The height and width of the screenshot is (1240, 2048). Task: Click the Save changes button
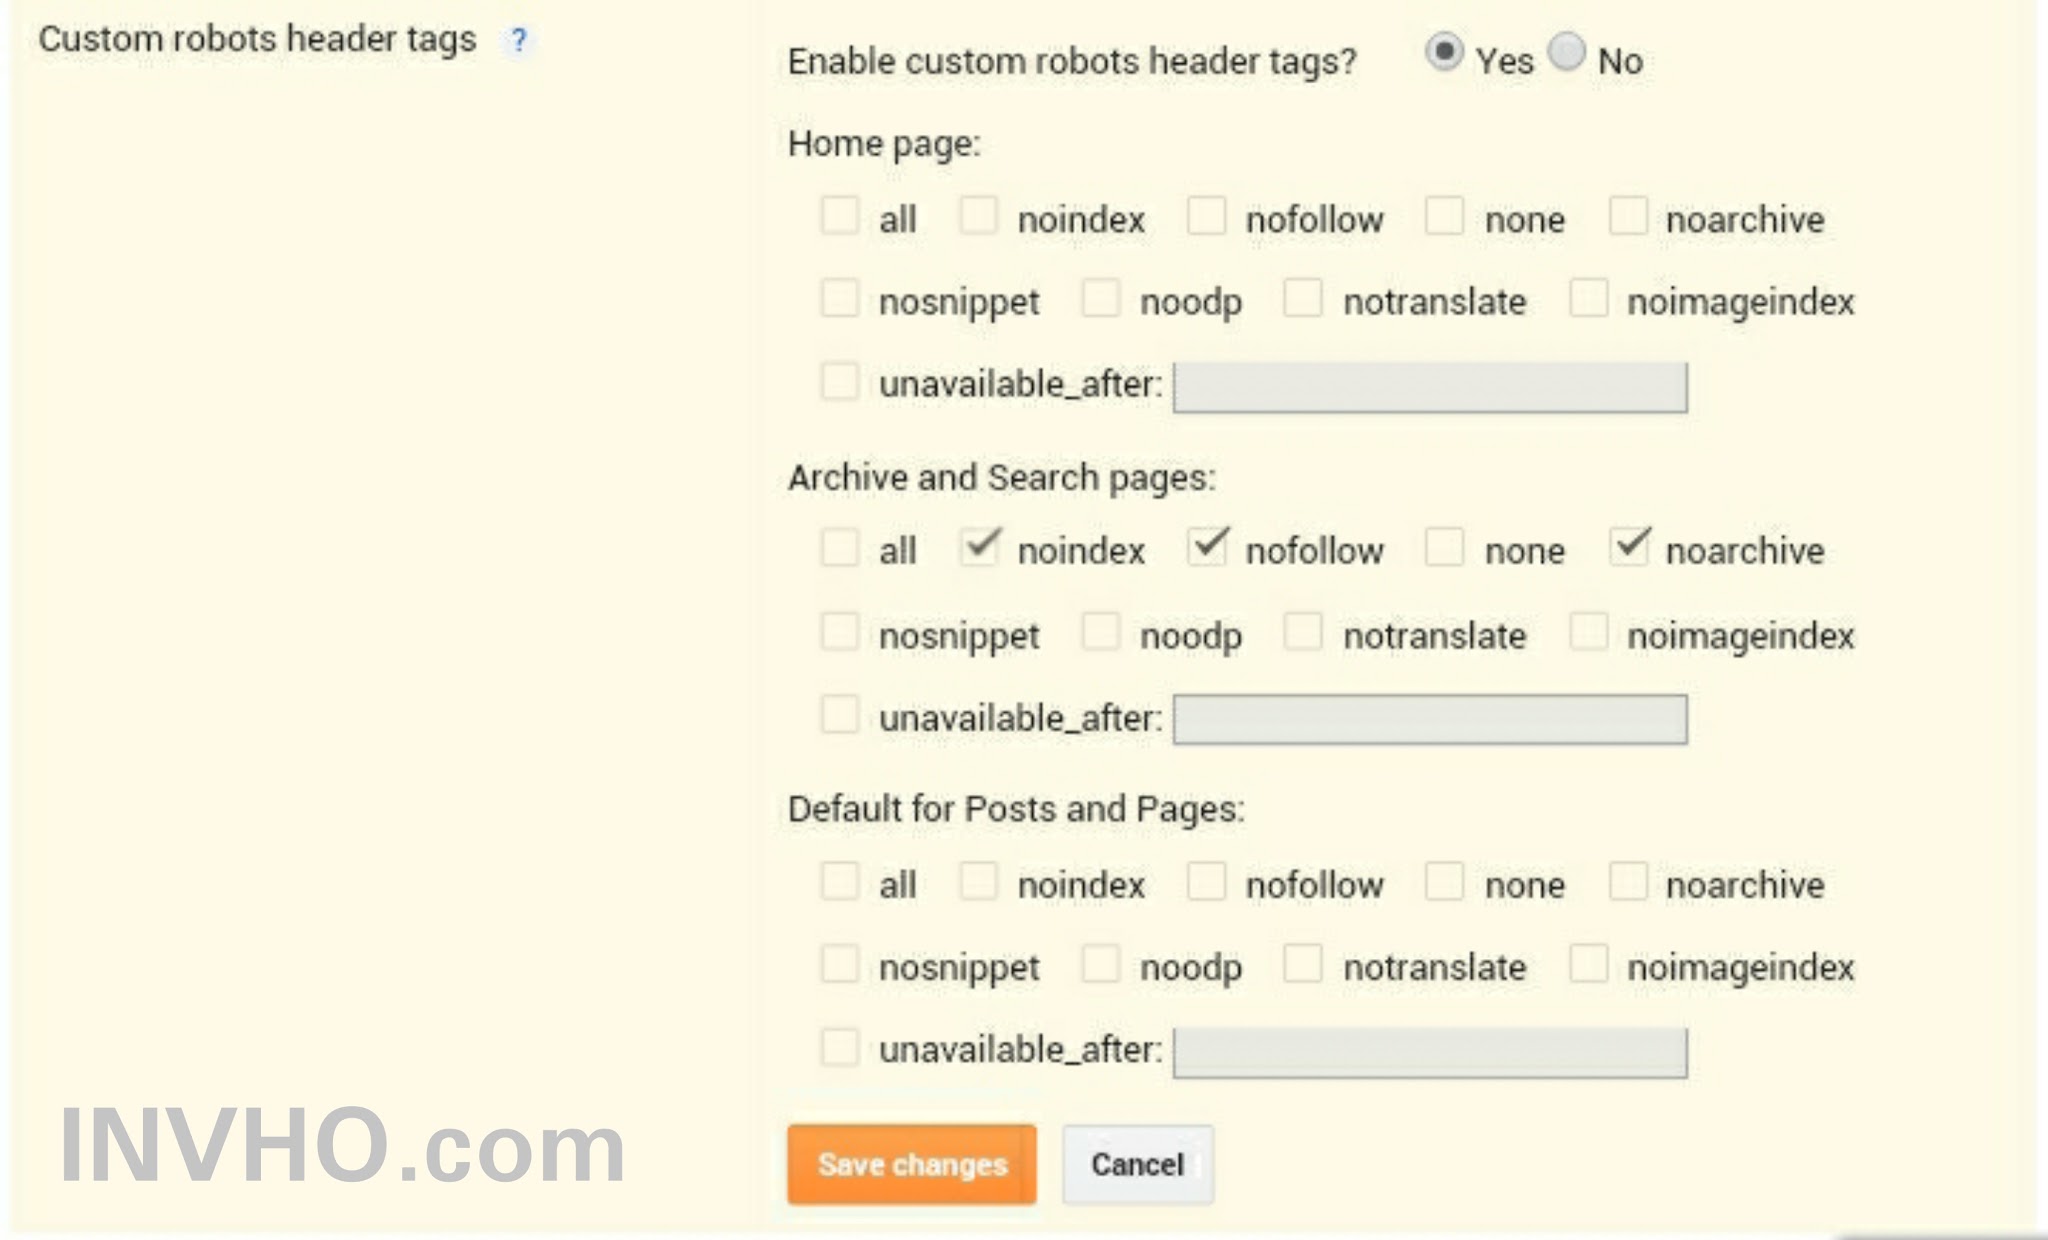click(911, 1164)
